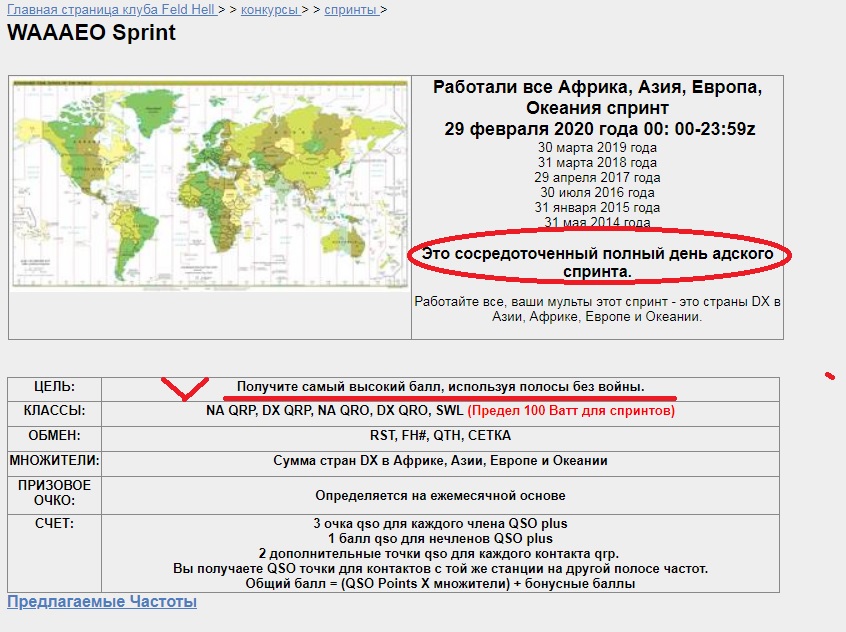The image size is (846, 632).
Task: Click the СЧЕТ row label cell
Action: point(54,523)
